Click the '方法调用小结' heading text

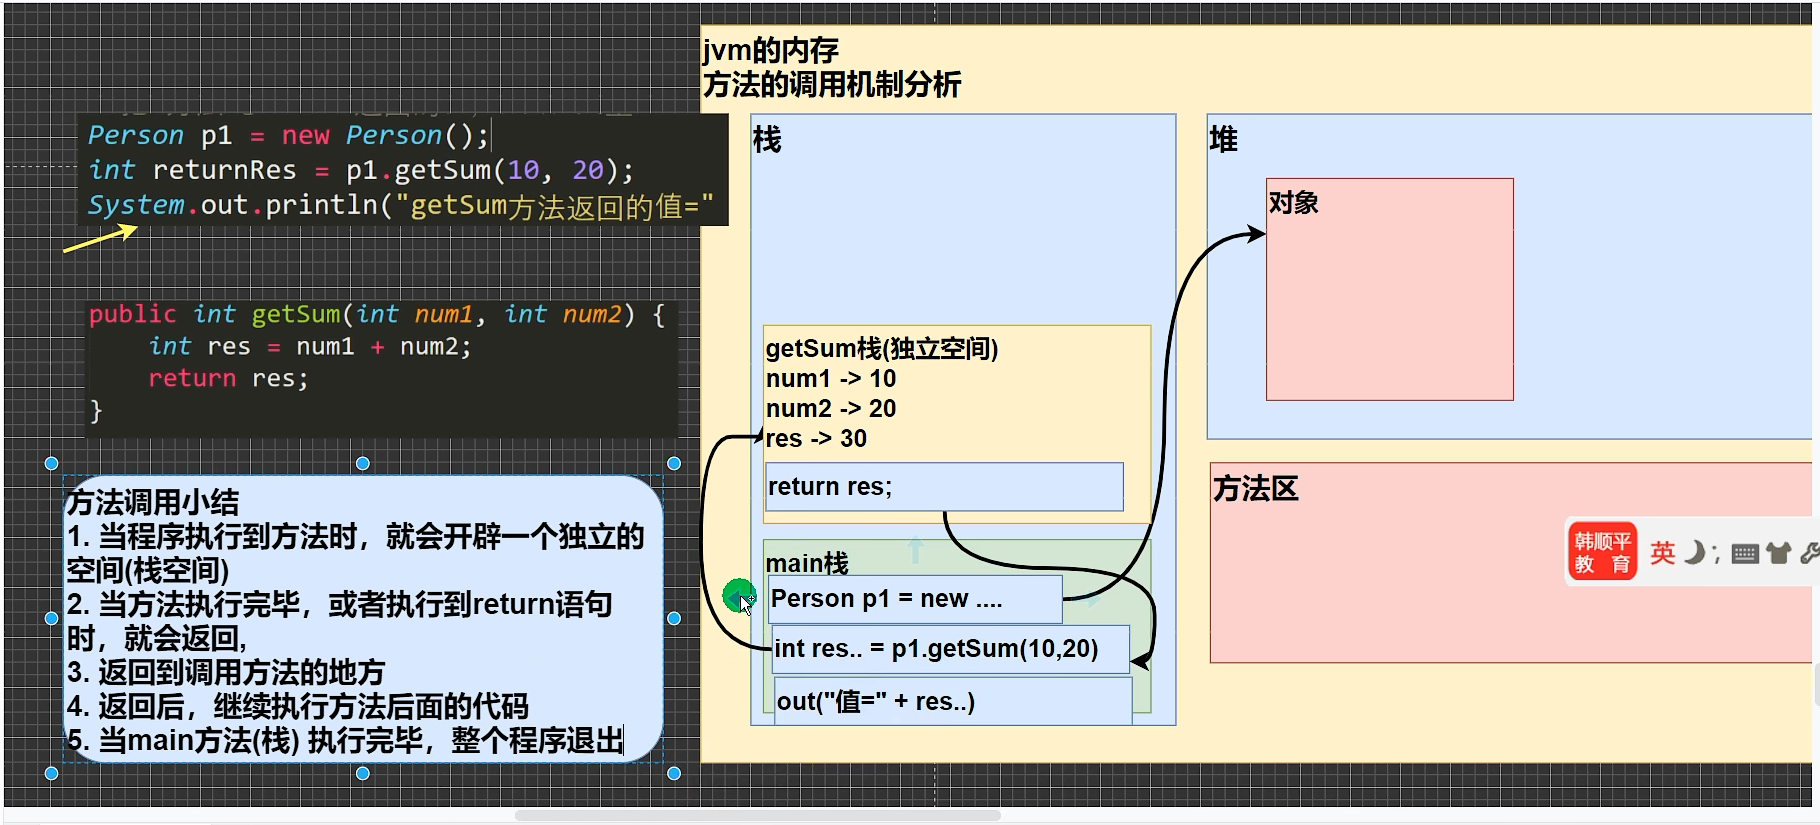click(x=153, y=502)
